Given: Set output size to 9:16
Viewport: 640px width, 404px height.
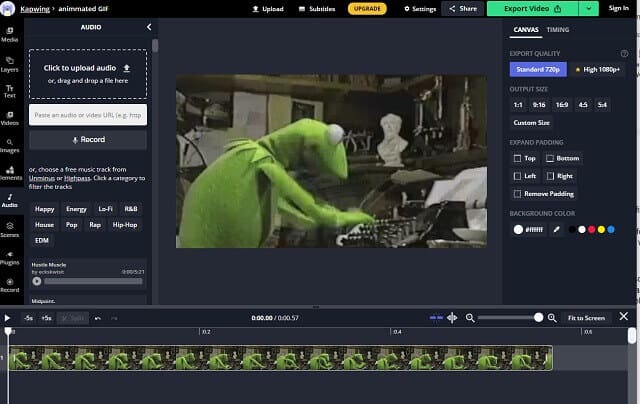Looking at the screenshot, I should point(539,105).
